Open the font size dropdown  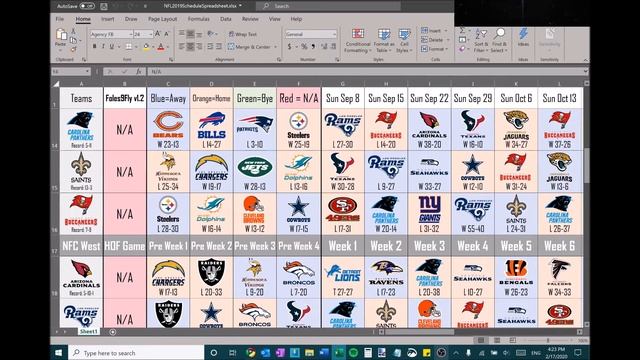151,34
